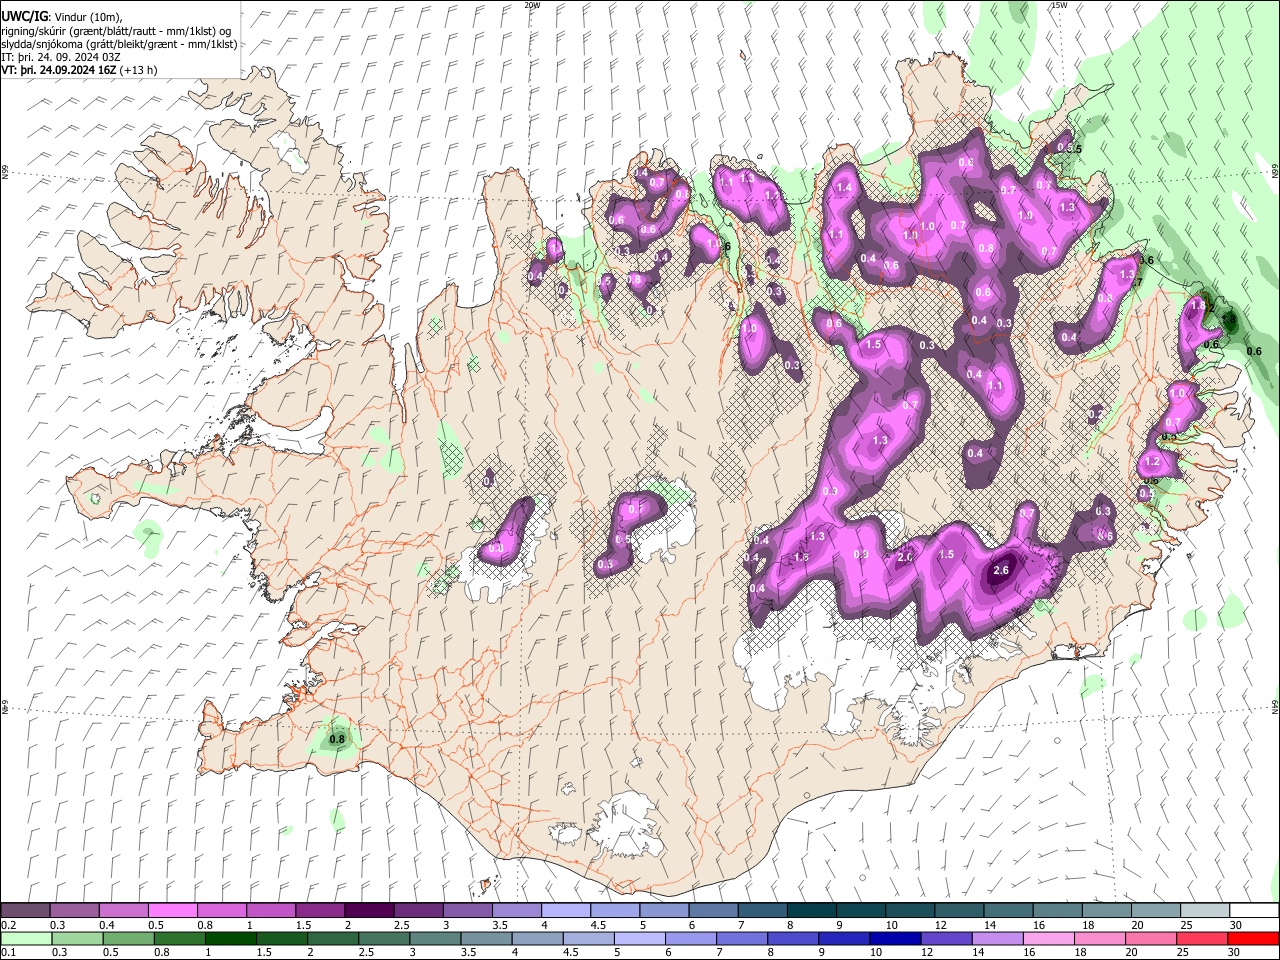Click the top-row legend swatch starting at 0.2

tap(25, 911)
